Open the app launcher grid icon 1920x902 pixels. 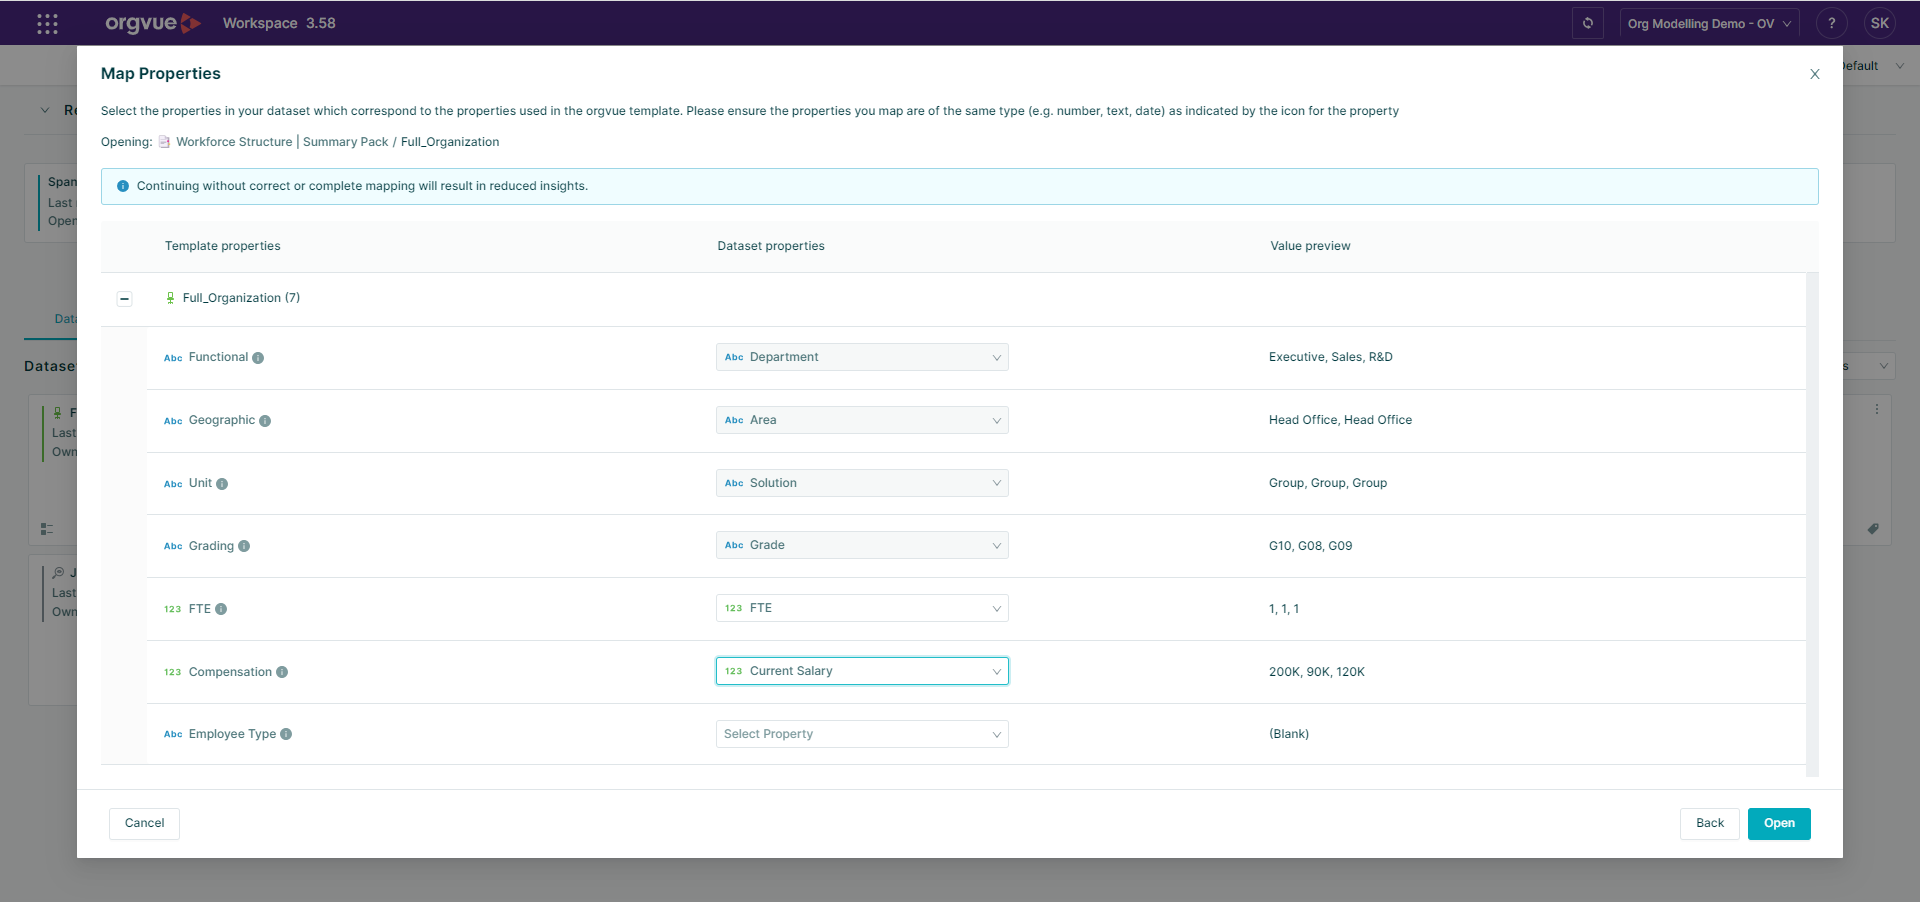[x=47, y=24]
